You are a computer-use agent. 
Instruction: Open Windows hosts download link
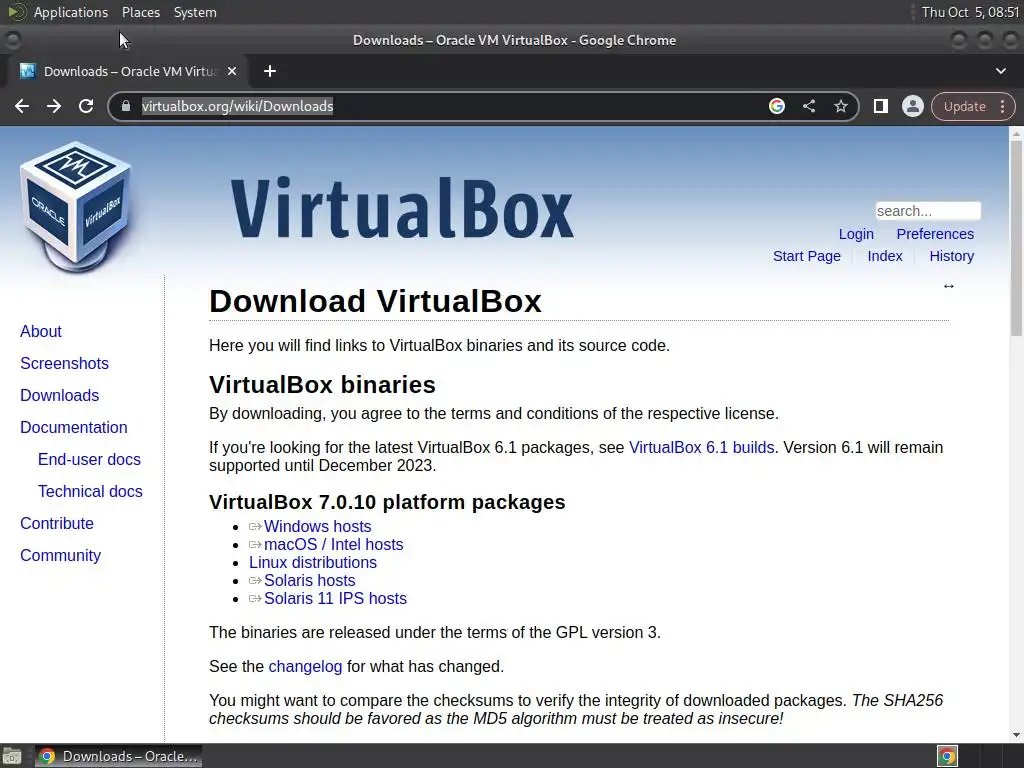point(317,526)
